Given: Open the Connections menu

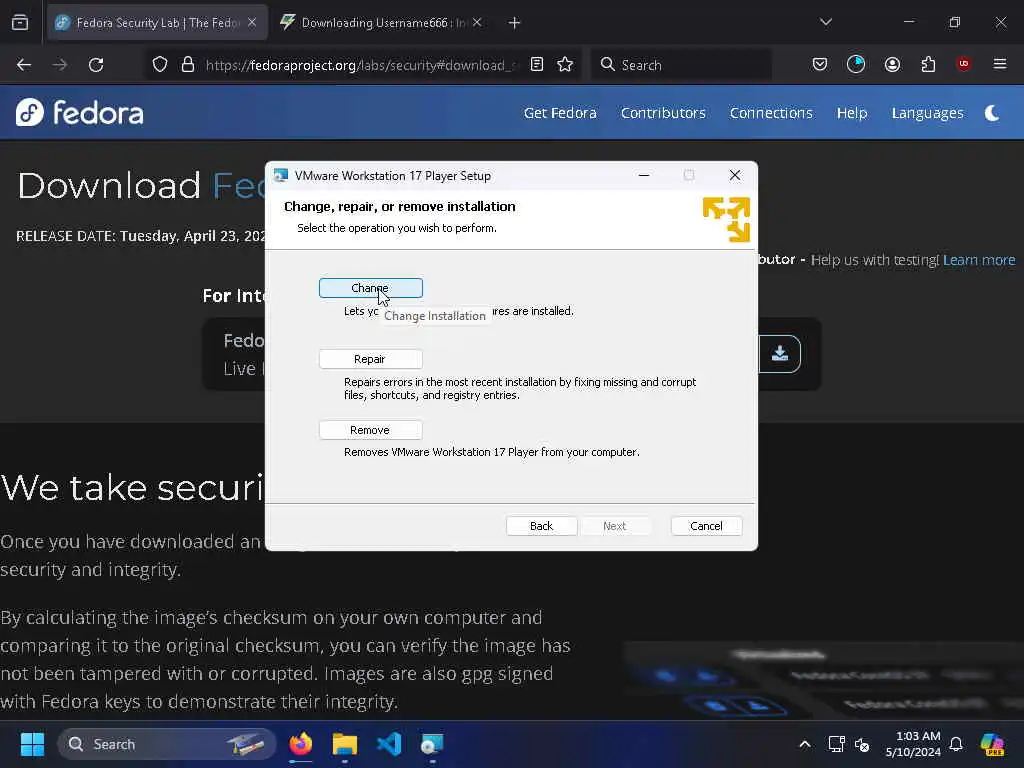Looking at the screenshot, I should click(x=771, y=113).
